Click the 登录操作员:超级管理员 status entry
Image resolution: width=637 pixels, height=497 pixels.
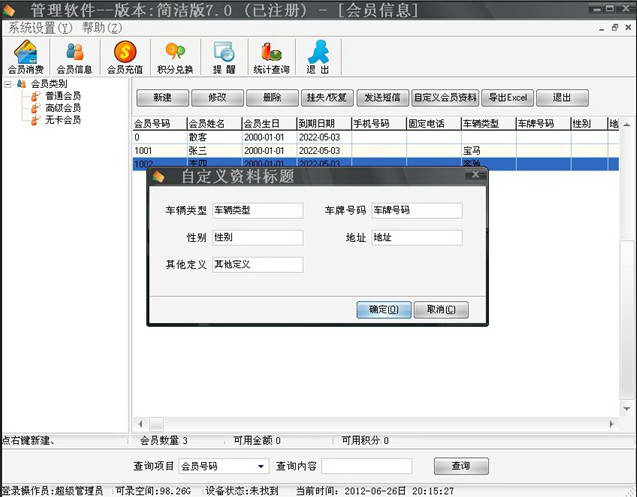[52, 491]
